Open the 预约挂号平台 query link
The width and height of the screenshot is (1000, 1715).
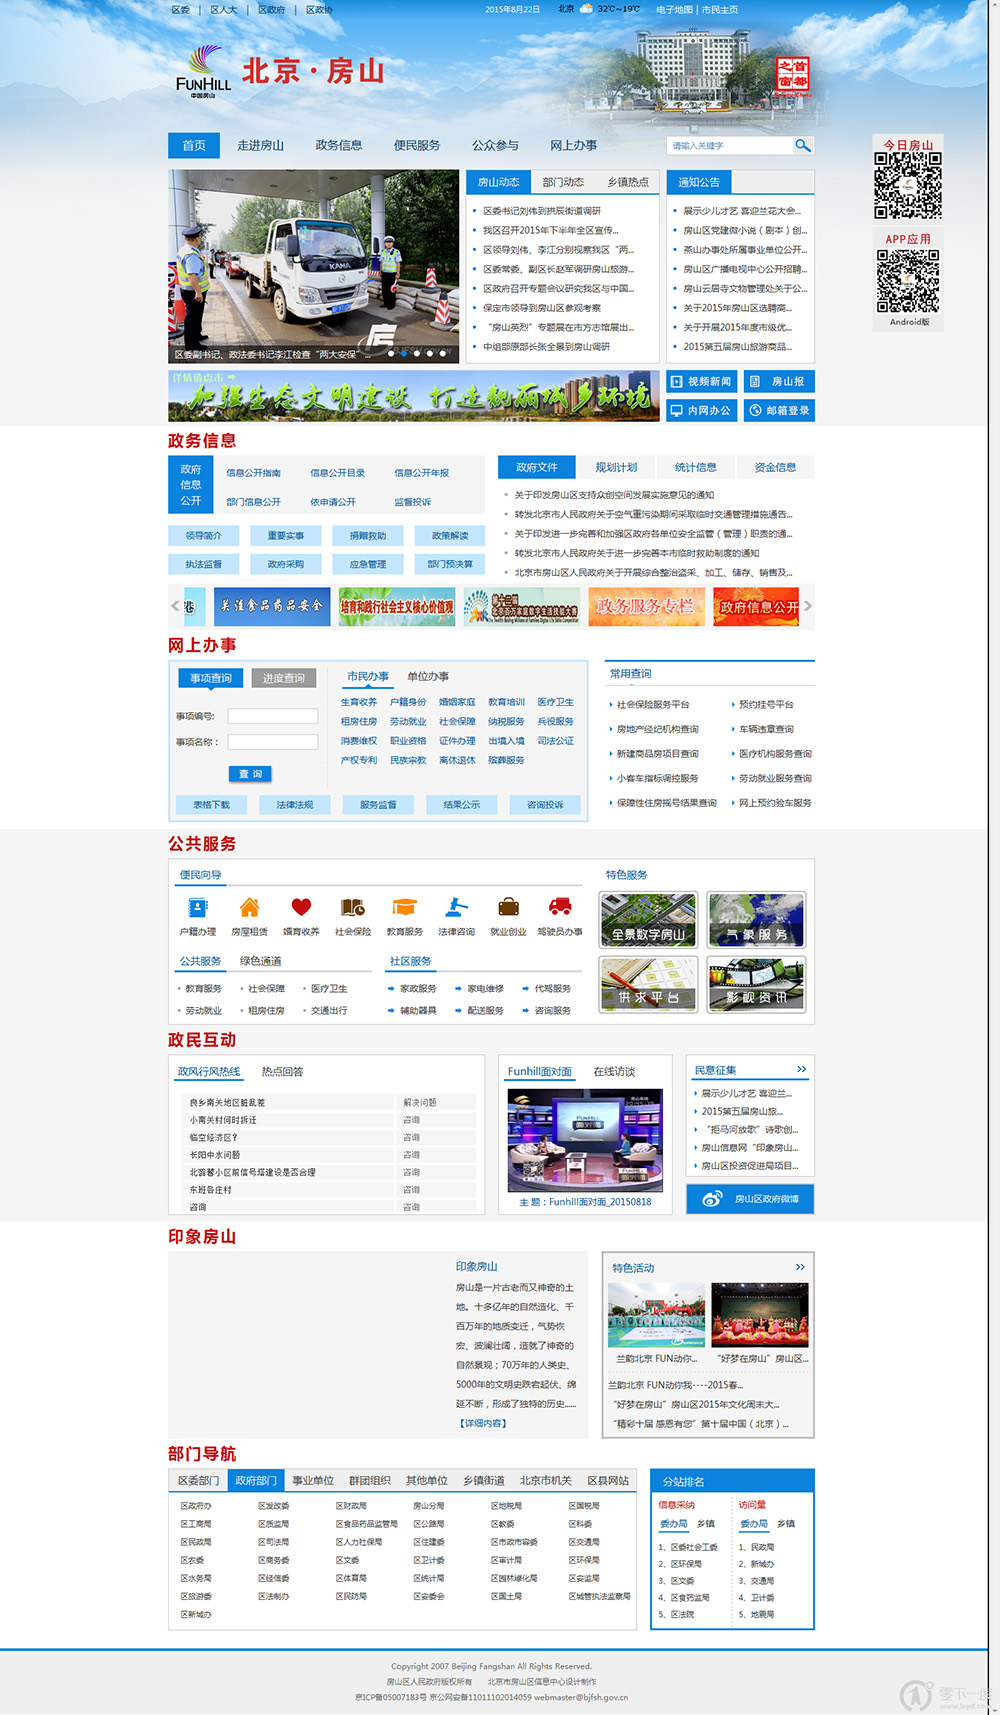[x=766, y=705]
